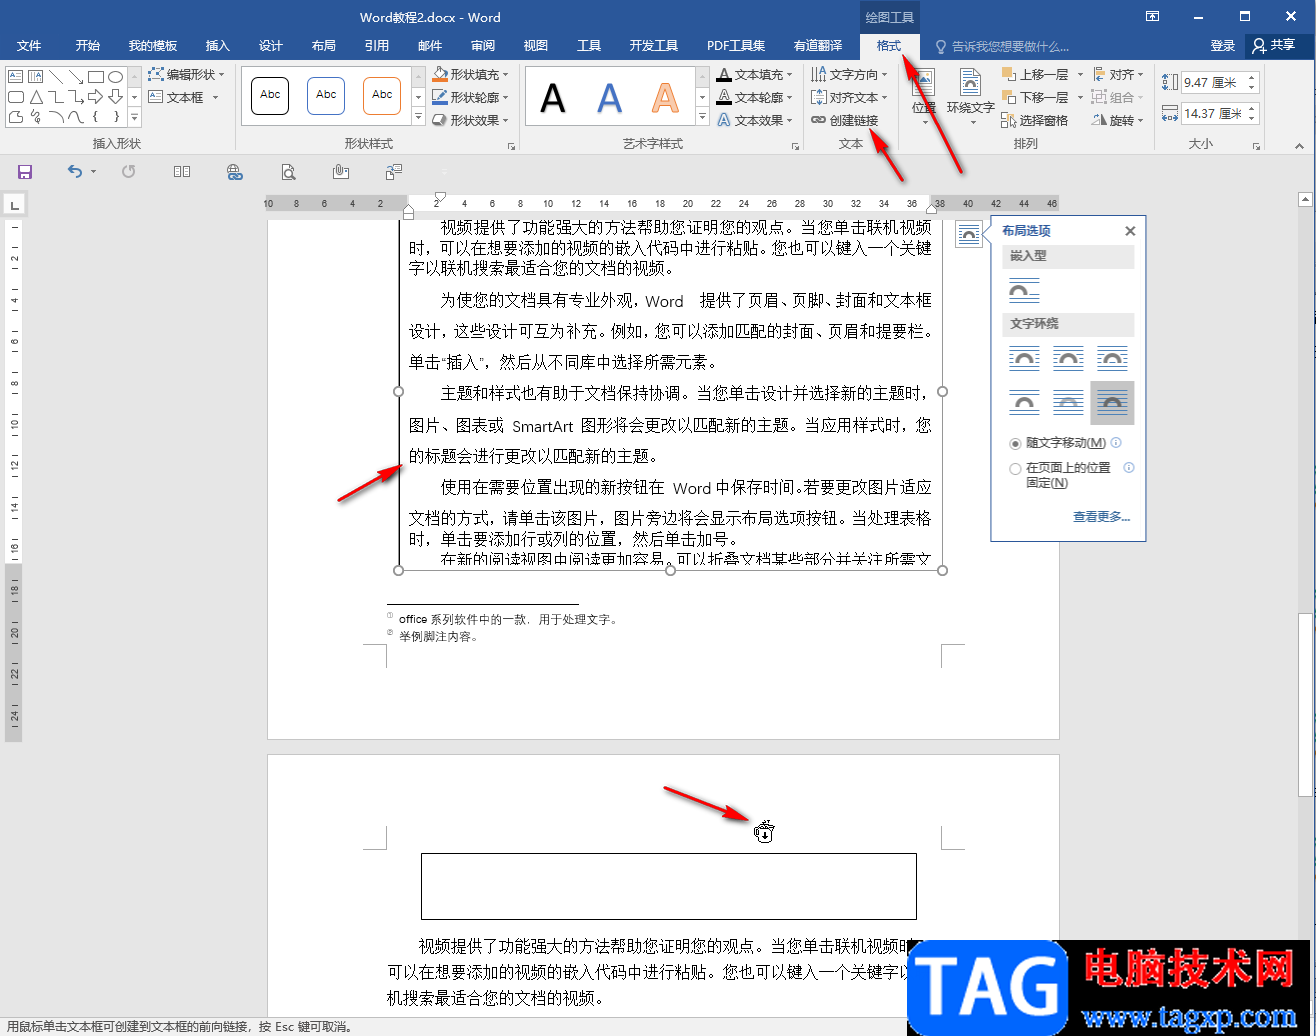Click the first black-outline Abc shape style
This screenshot has height=1036, width=1316.
(270, 95)
